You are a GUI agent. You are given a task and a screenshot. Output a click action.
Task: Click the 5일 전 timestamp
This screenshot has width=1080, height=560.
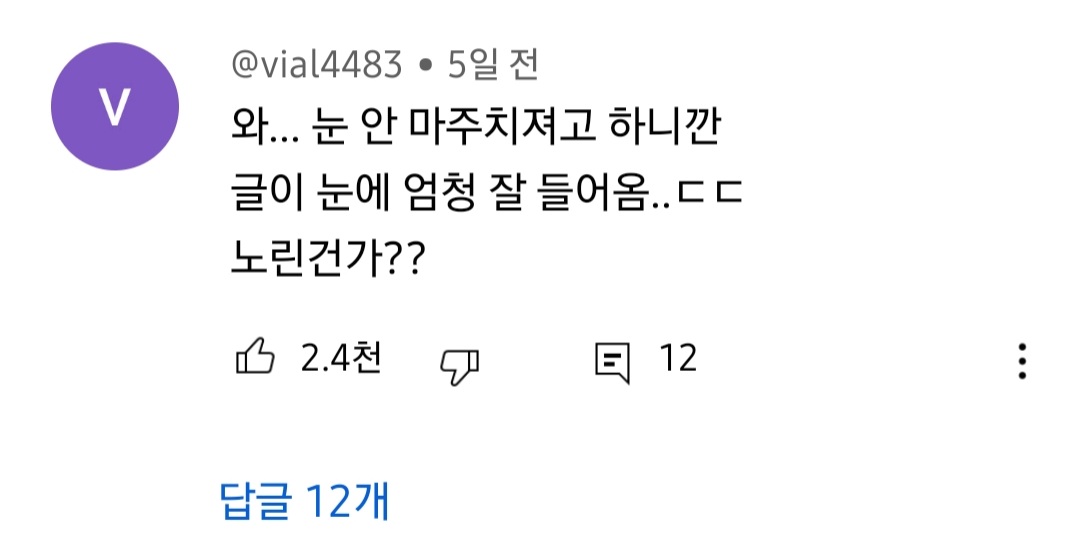[494, 66]
